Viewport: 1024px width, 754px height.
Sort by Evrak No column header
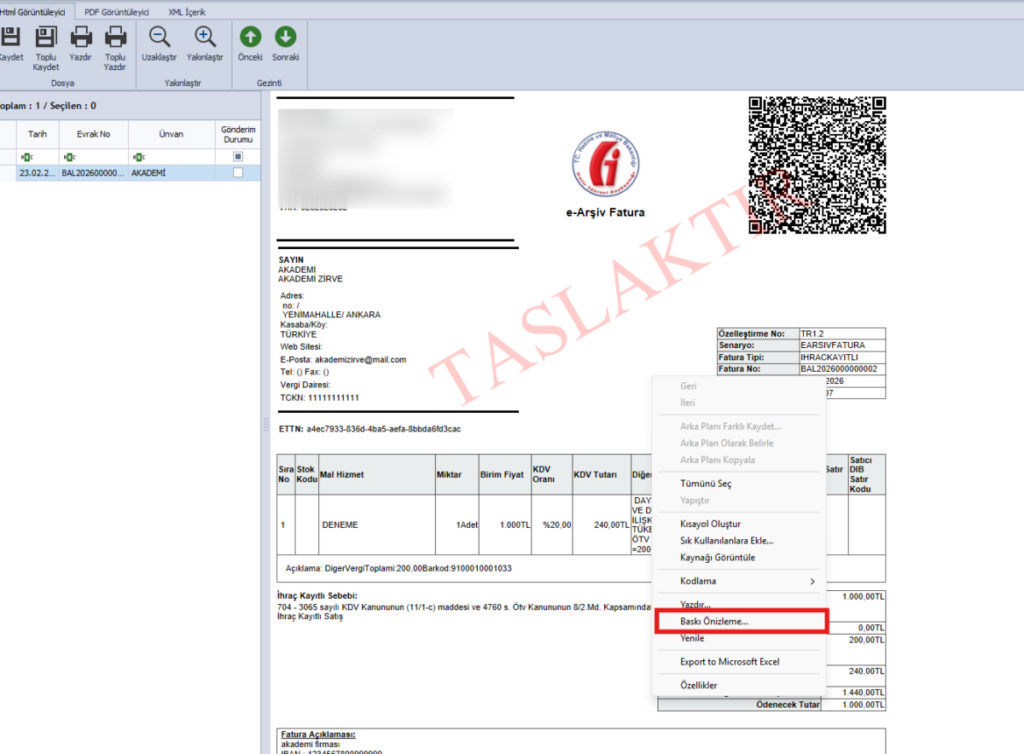(93, 134)
